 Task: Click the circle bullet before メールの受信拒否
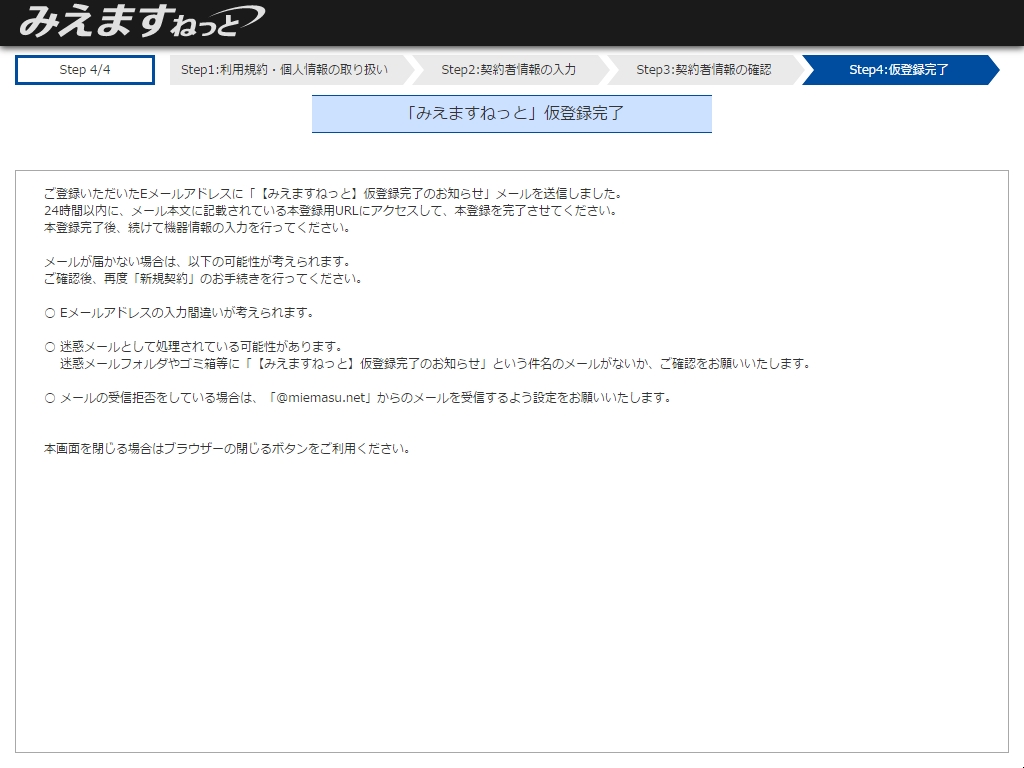pos(50,398)
